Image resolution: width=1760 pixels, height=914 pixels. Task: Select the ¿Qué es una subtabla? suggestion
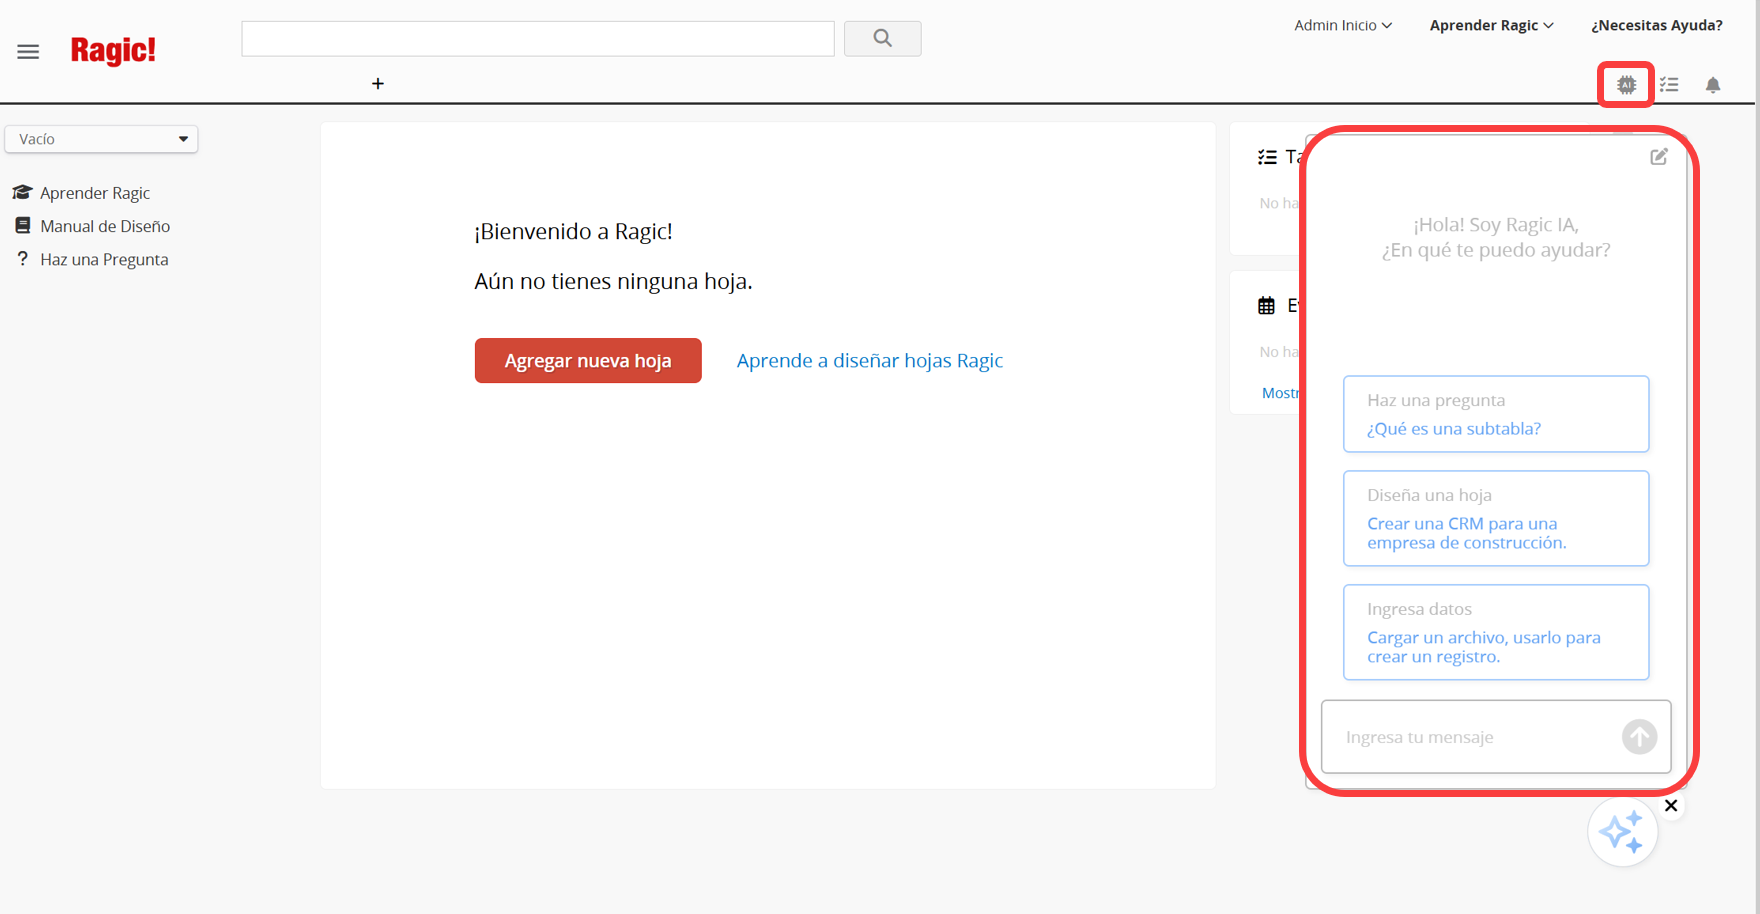(x=1496, y=414)
